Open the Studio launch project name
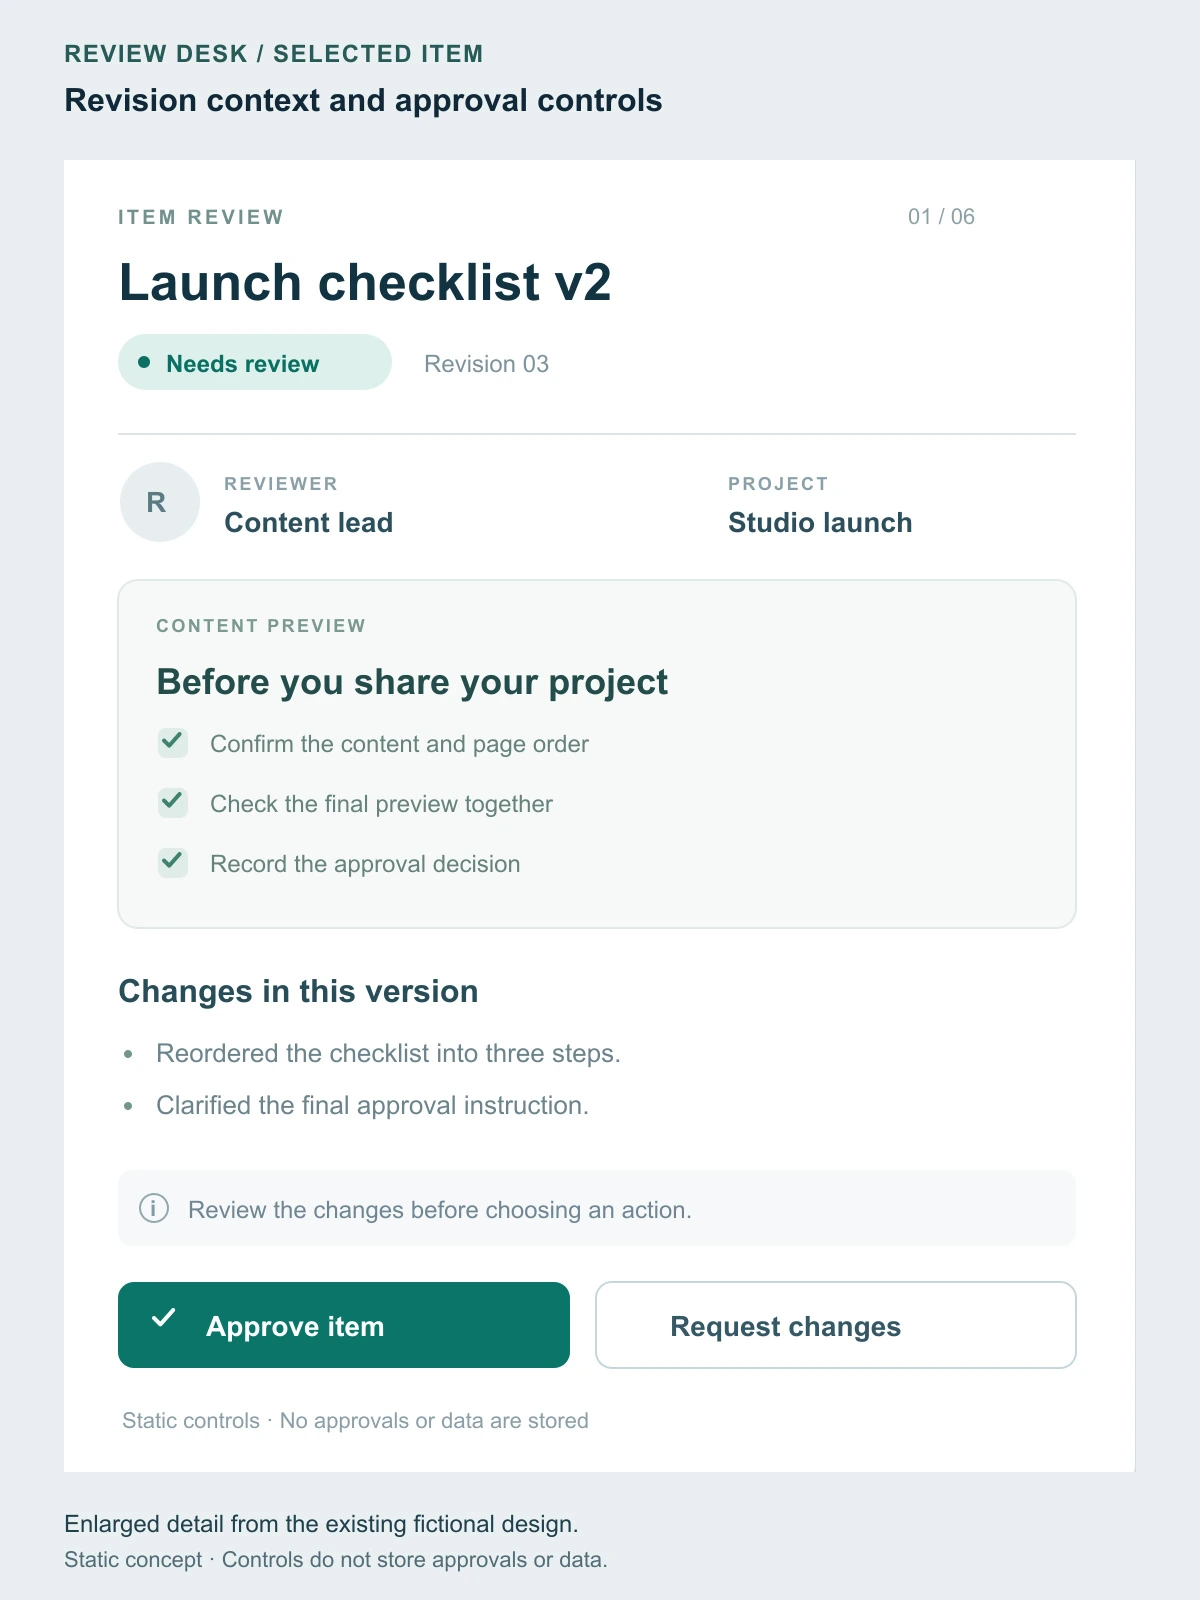 point(820,523)
